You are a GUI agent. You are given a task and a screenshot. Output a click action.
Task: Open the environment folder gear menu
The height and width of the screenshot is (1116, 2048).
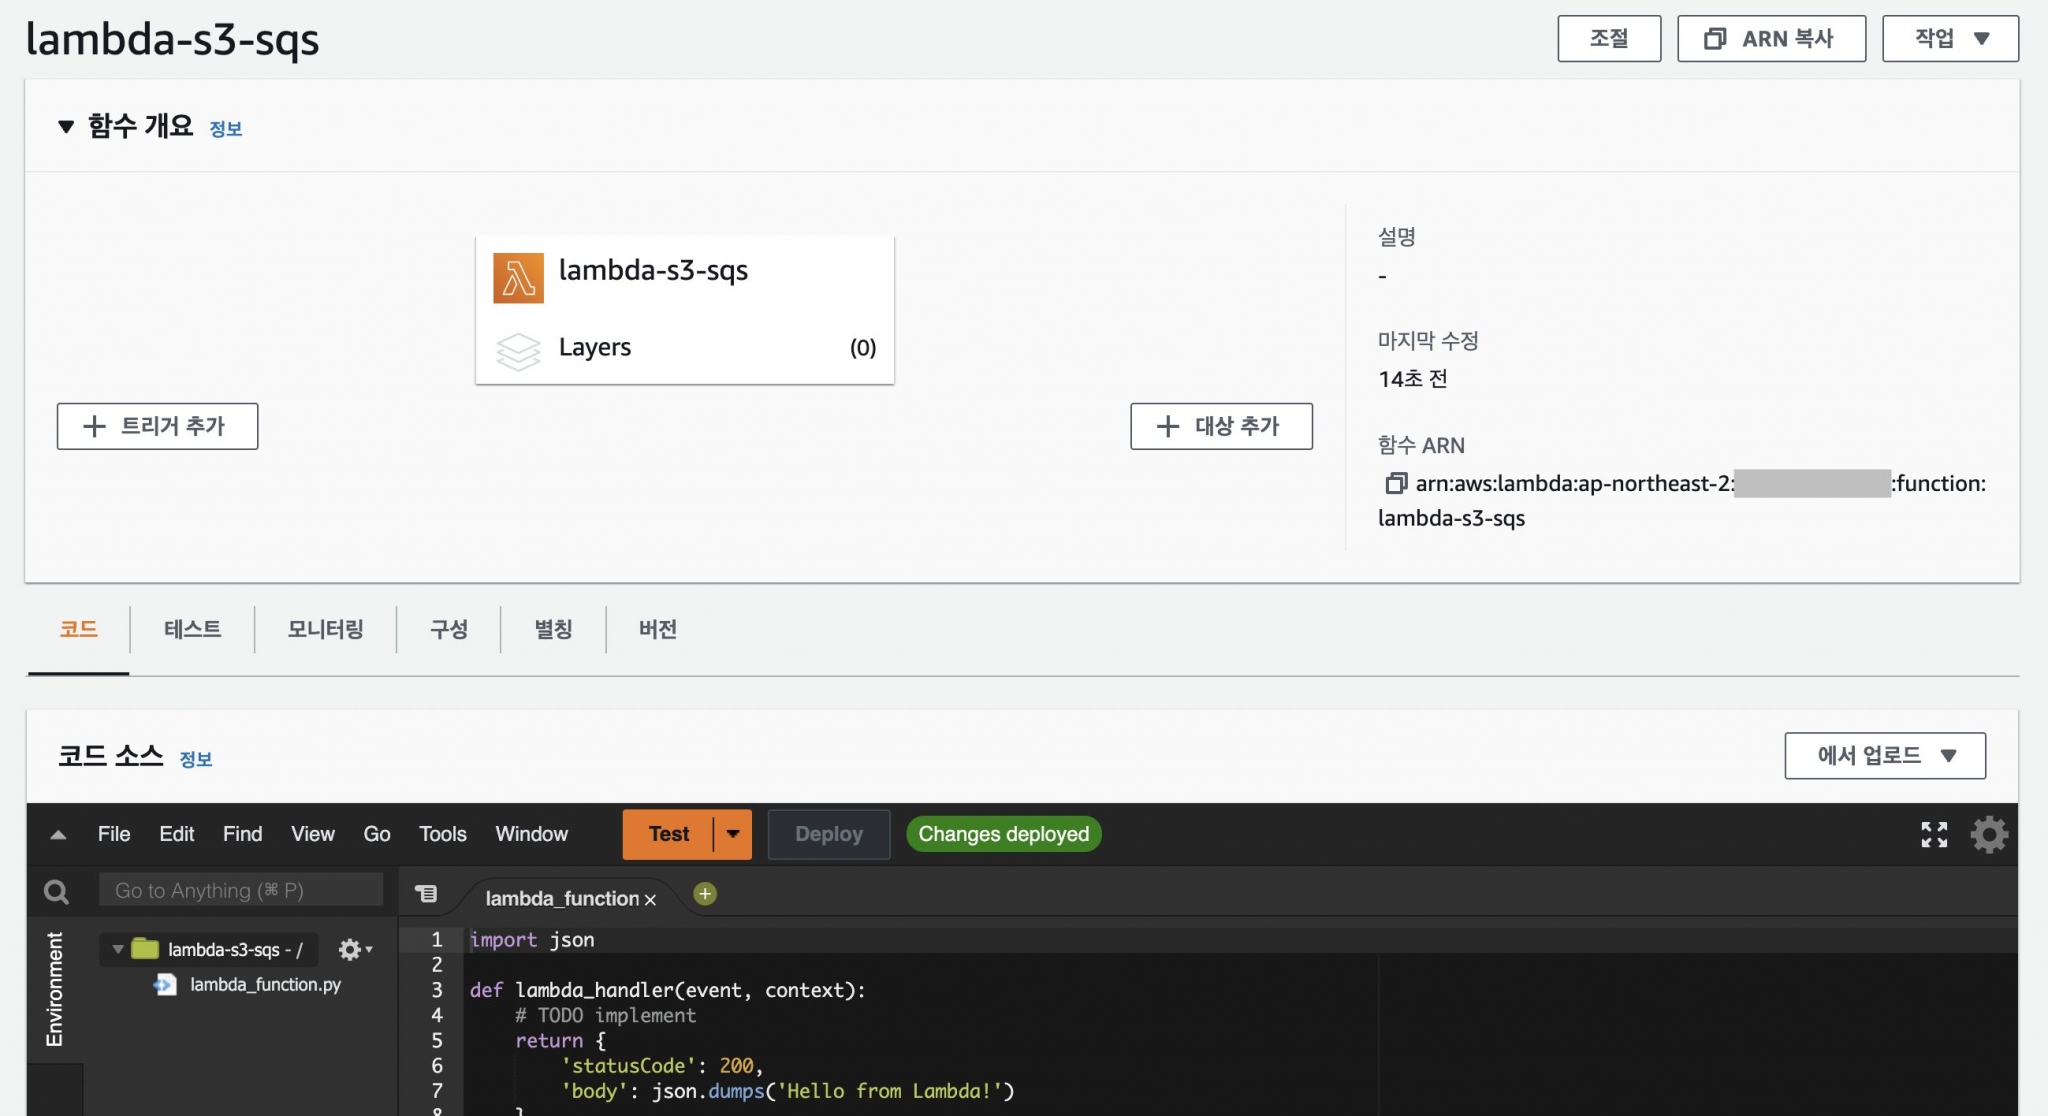point(353,949)
